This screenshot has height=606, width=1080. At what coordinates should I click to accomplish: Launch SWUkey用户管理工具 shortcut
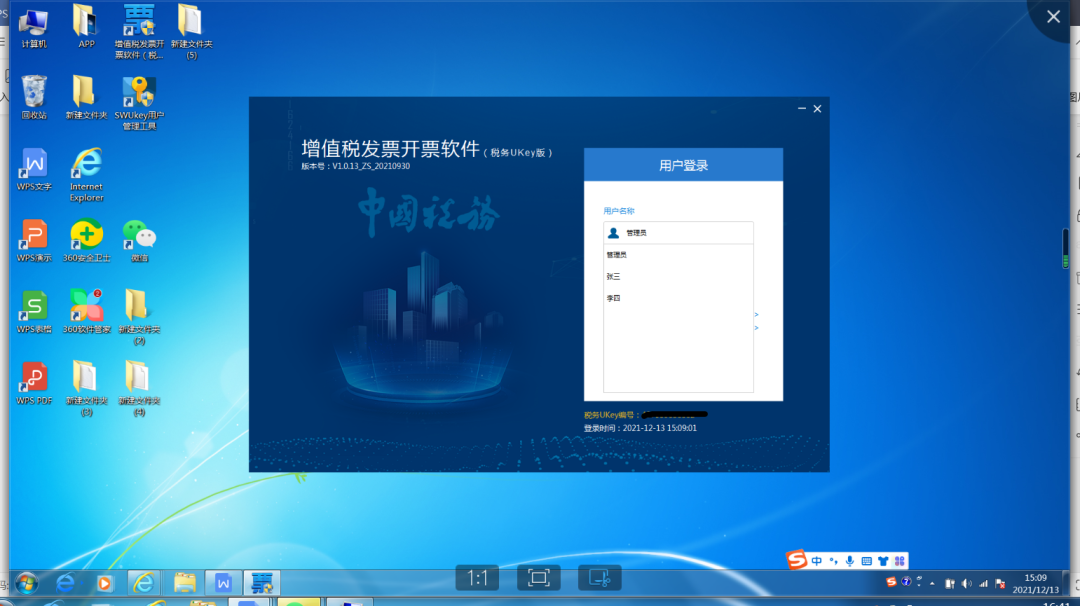[x=139, y=103]
